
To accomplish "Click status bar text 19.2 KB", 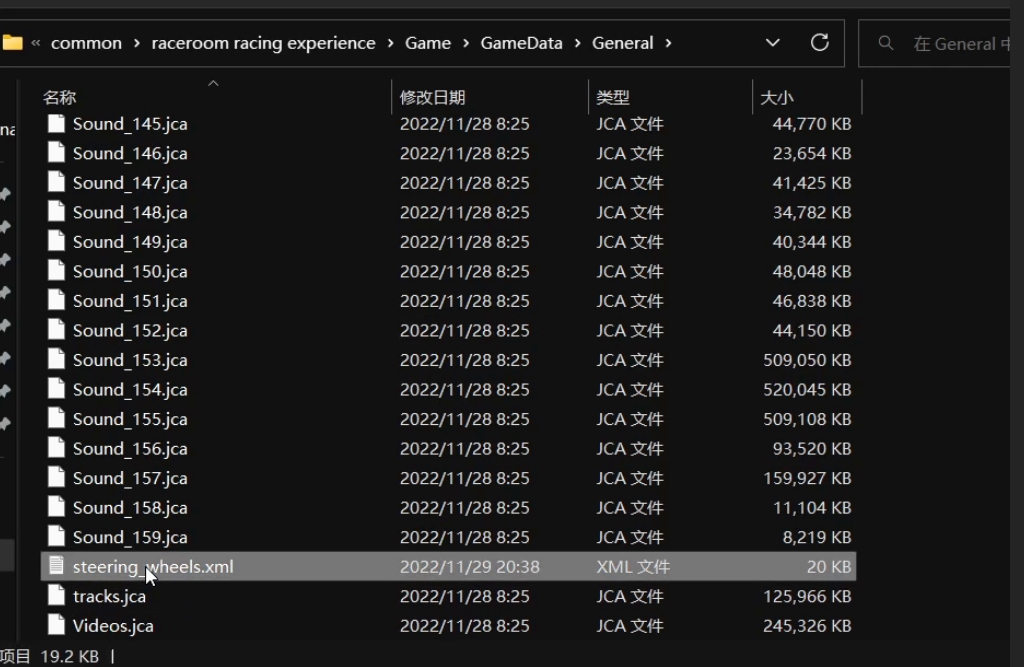I will [69, 656].
